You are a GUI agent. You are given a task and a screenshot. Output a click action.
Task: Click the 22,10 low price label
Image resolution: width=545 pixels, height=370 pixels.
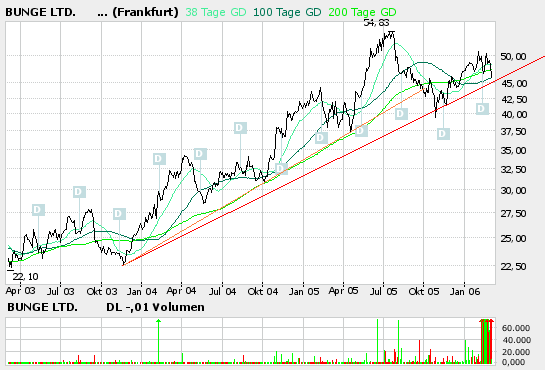(25, 277)
